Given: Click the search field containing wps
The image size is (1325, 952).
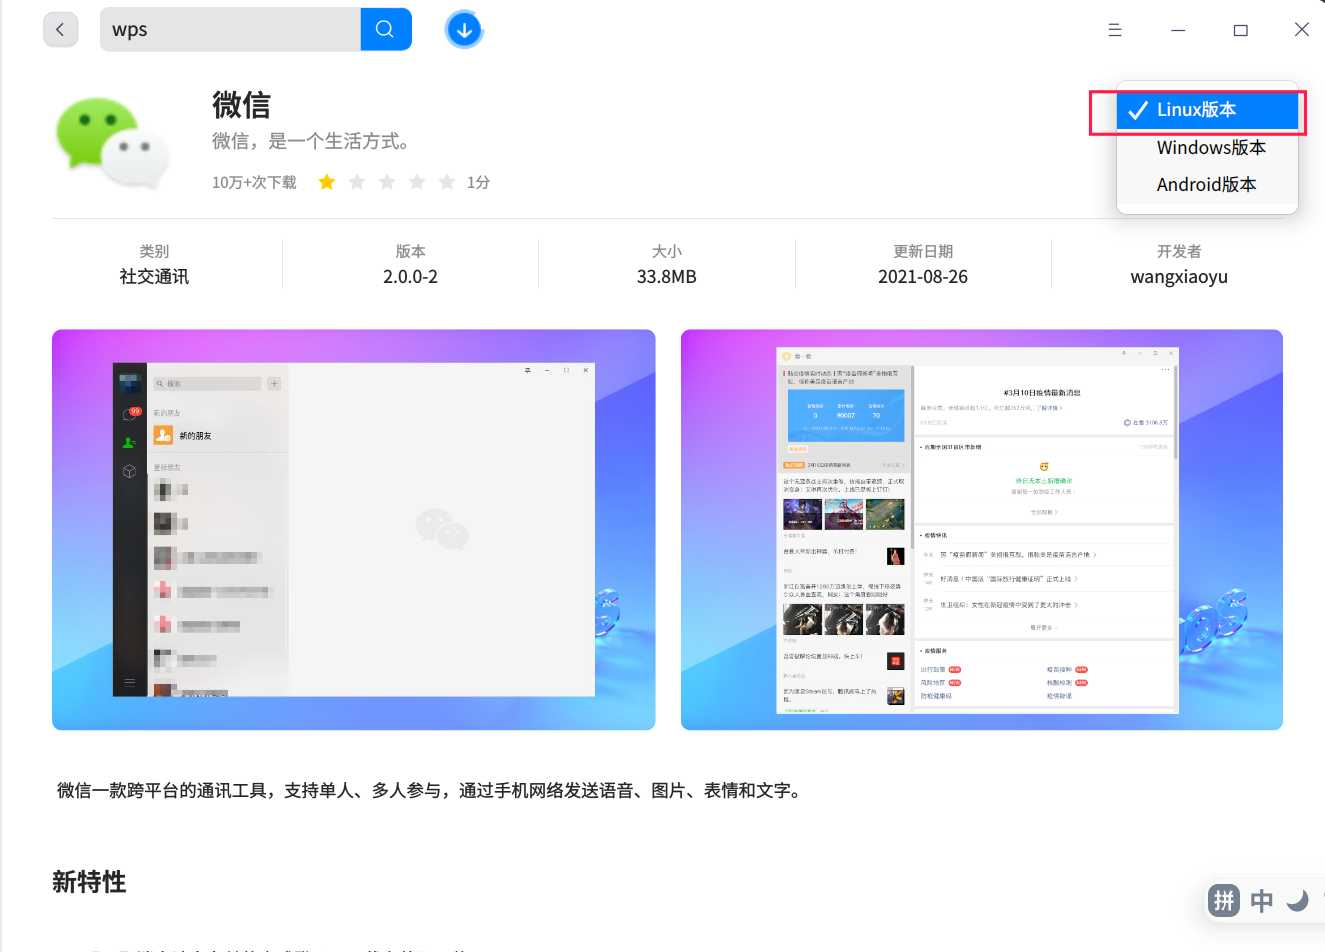Looking at the screenshot, I should (230, 30).
